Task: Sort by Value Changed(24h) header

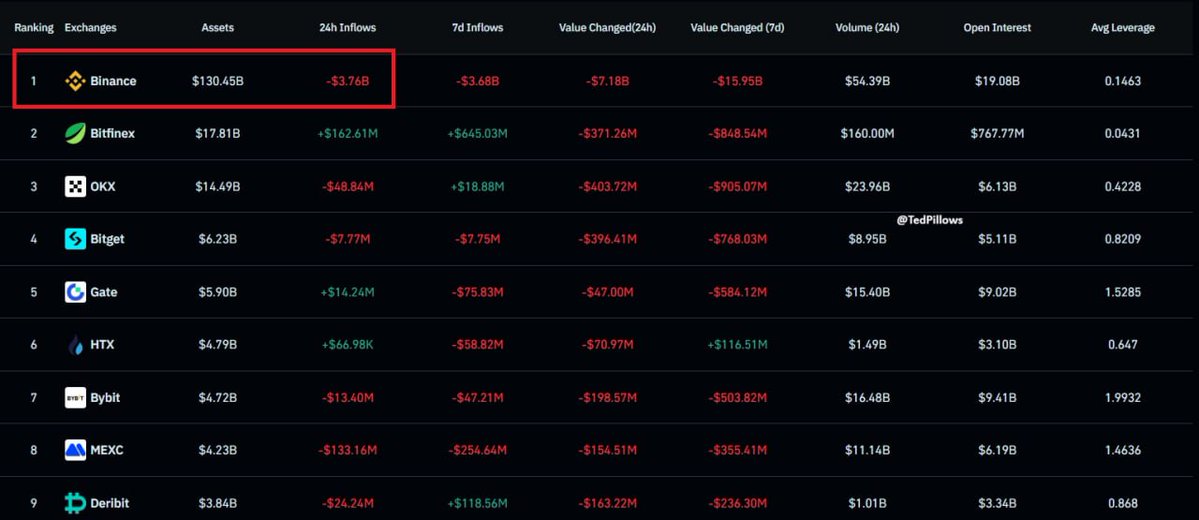Action: point(607,28)
